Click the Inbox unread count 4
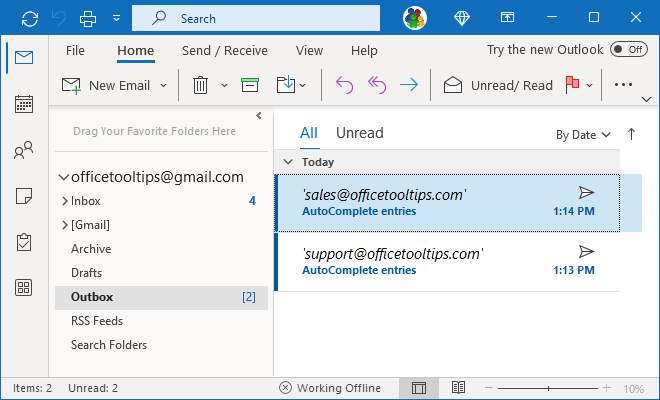Image resolution: width=660 pixels, height=400 pixels. click(252, 201)
